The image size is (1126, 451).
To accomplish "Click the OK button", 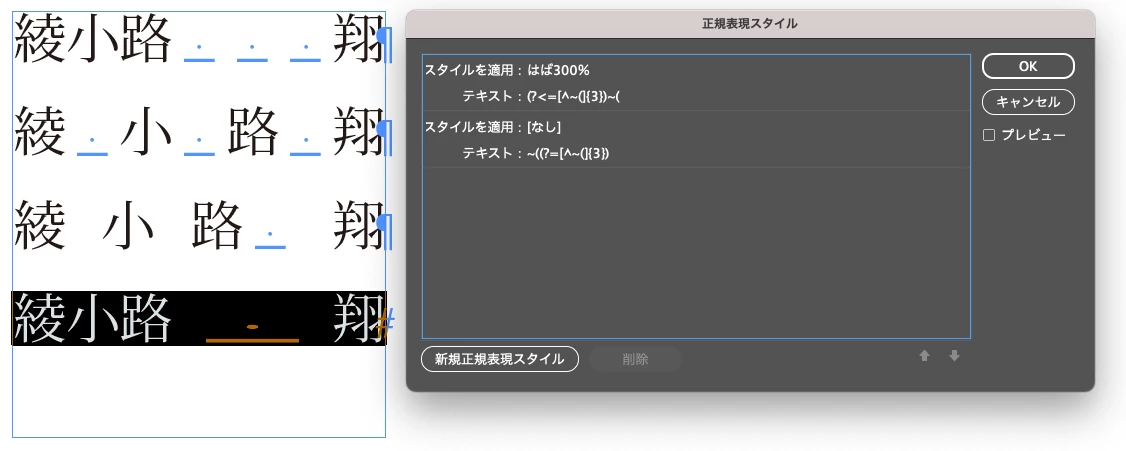I will pos(1028,66).
